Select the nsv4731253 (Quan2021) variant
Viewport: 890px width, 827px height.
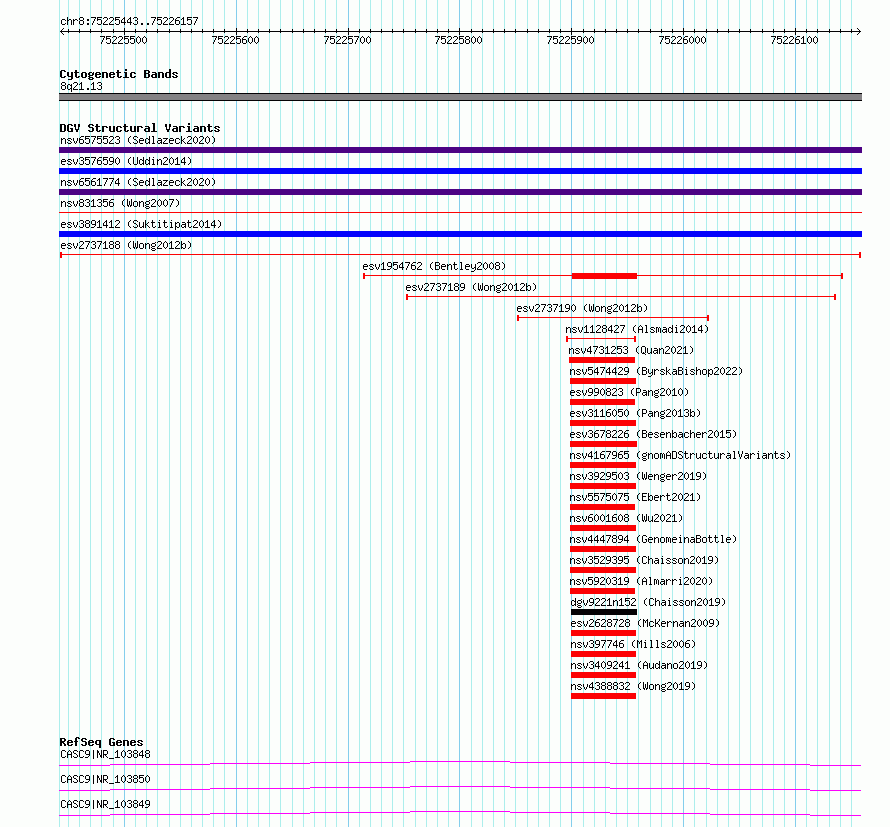point(631,350)
